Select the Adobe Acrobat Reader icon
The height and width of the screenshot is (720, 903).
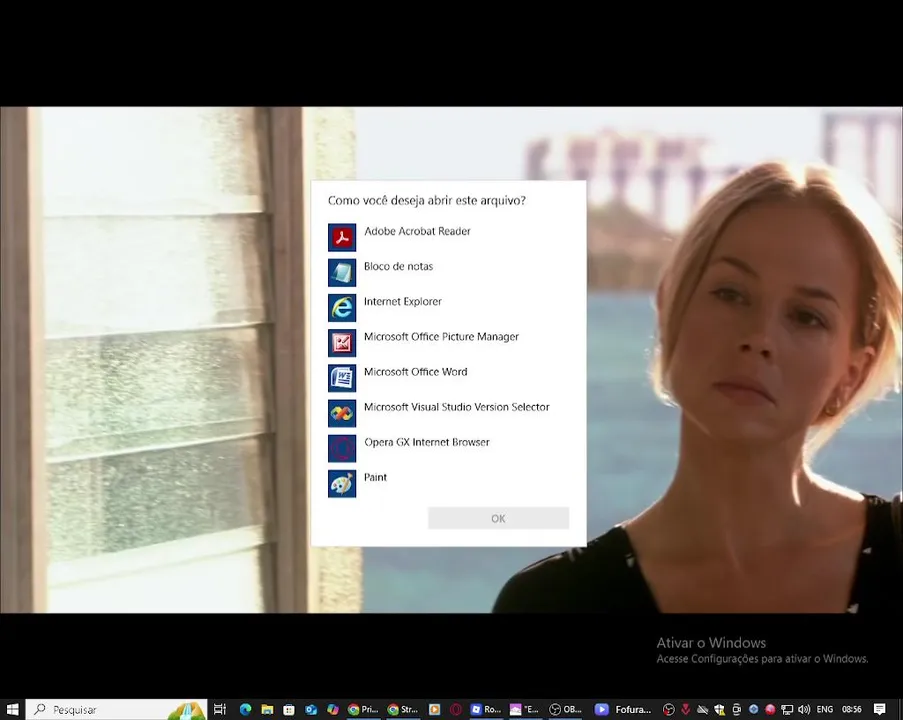point(342,237)
